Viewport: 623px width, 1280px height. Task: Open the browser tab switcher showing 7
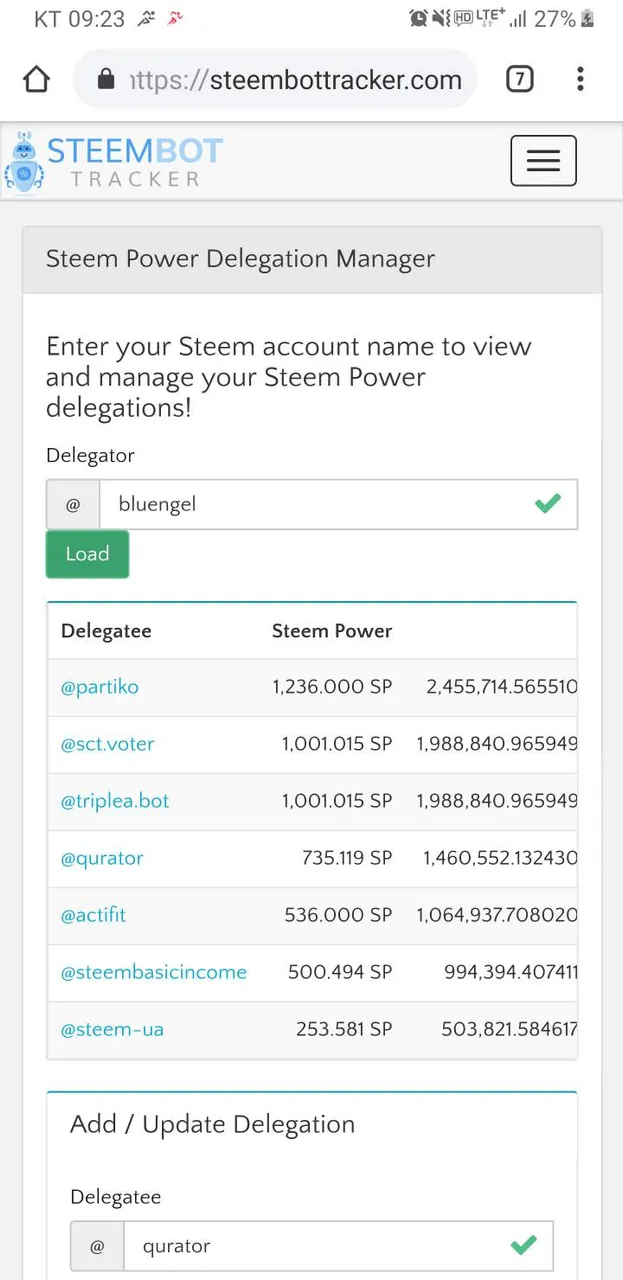click(x=519, y=79)
